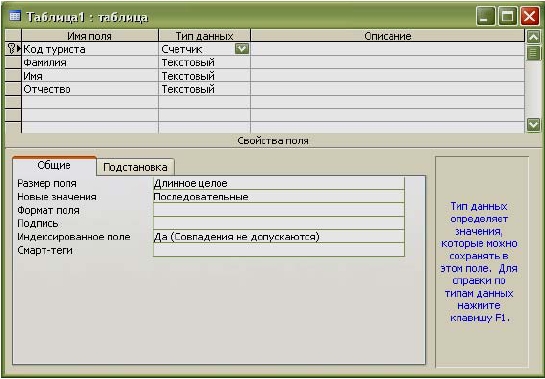Click the vertical scrollbar thumb of the field grid
The height and width of the screenshot is (379, 545).
click(x=534, y=53)
